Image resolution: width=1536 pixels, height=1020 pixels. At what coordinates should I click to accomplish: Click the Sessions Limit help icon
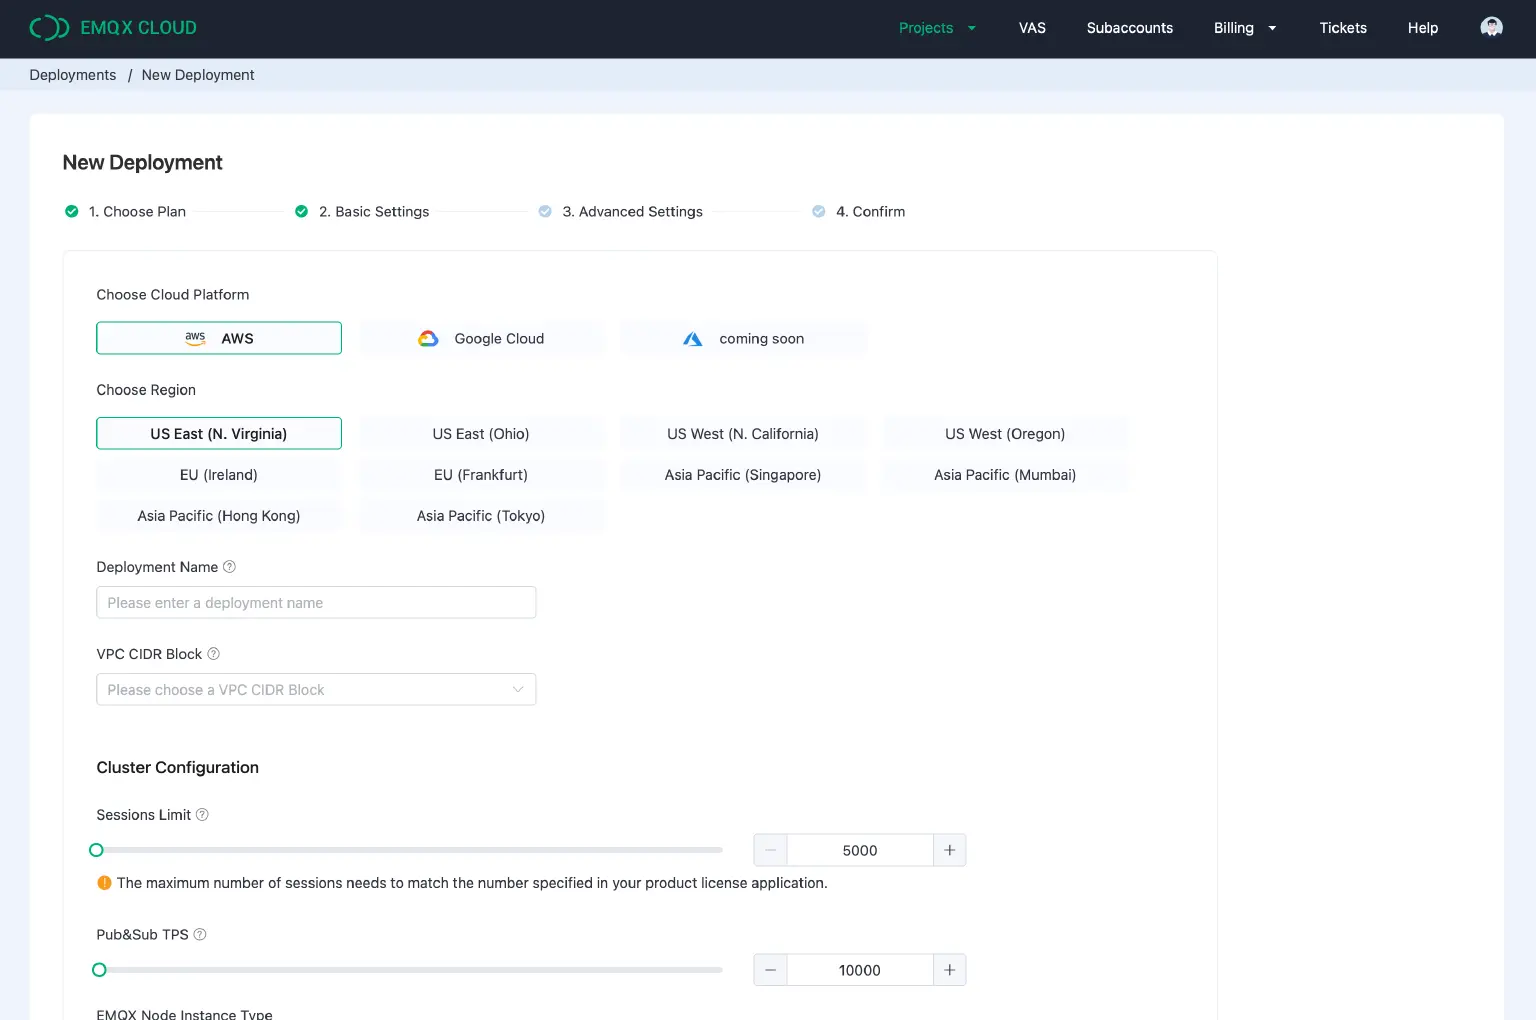pyautogui.click(x=203, y=814)
